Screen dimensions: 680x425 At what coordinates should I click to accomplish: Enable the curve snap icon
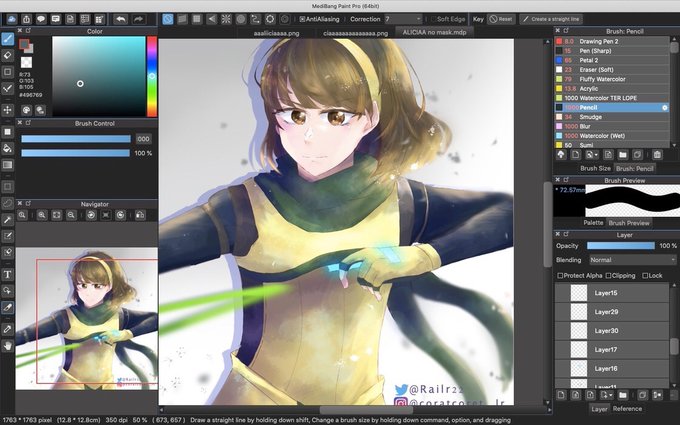[x=255, y=19]
